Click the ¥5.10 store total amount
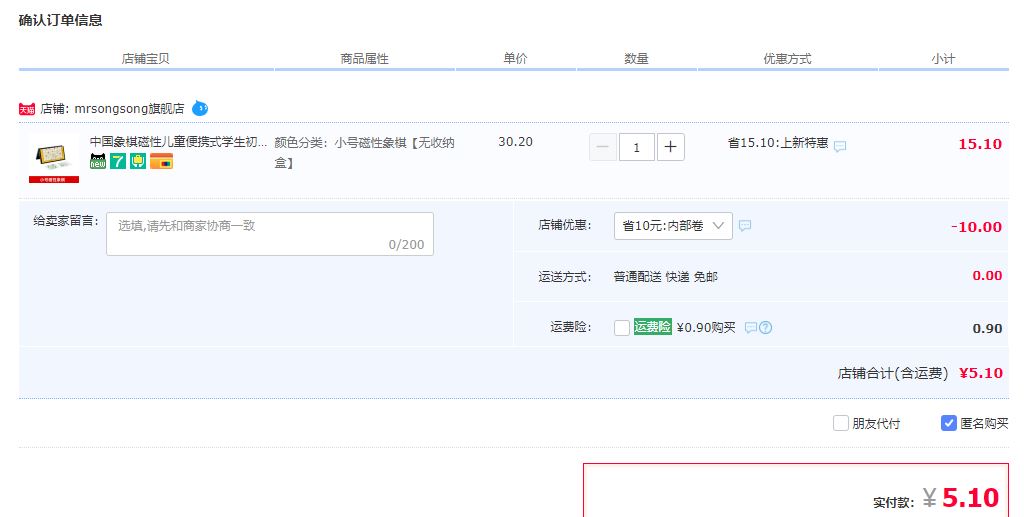 click(981, 373)
